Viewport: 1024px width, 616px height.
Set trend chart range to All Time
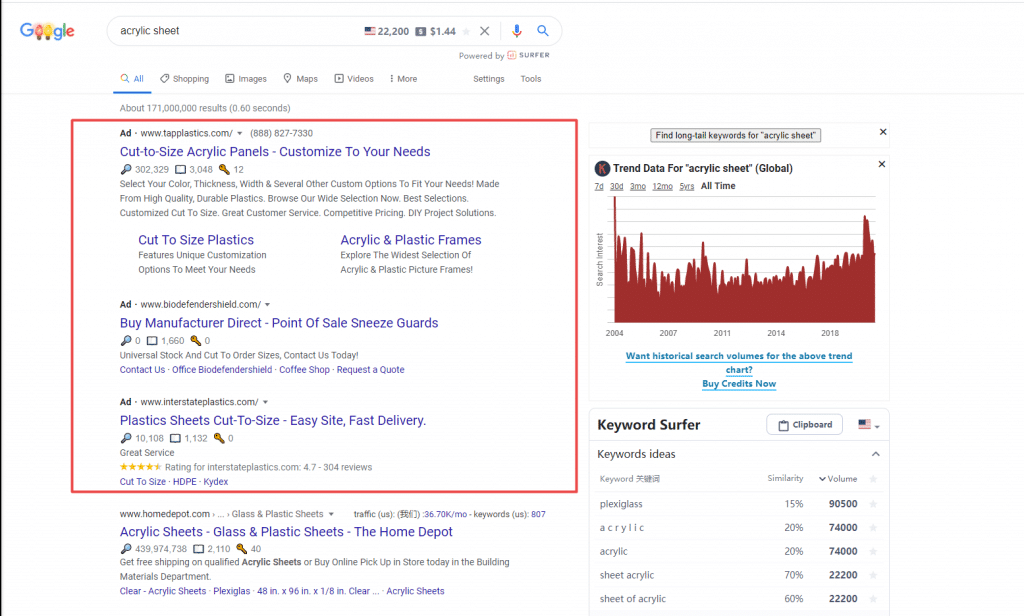coord(718,186)
